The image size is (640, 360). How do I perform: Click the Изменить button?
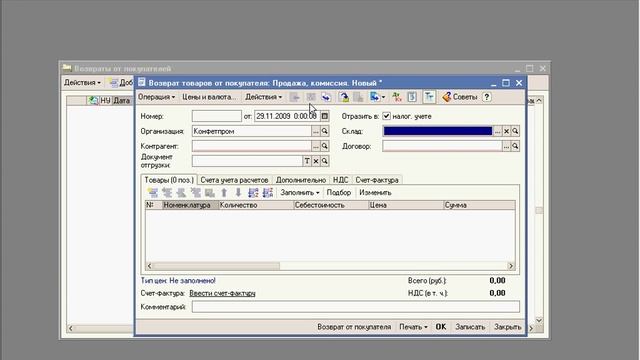click(375, 193)
